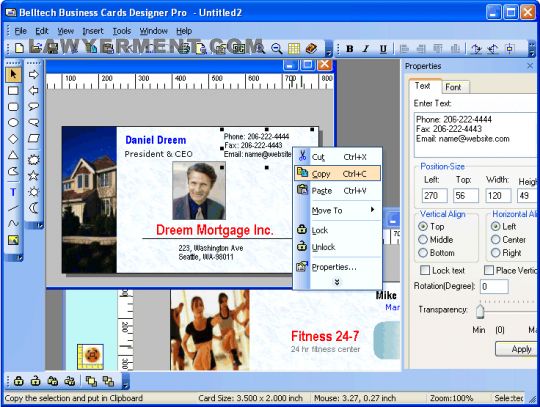Select Top vertical align option
The image size is (540, 407).
[x=423, y=227]
